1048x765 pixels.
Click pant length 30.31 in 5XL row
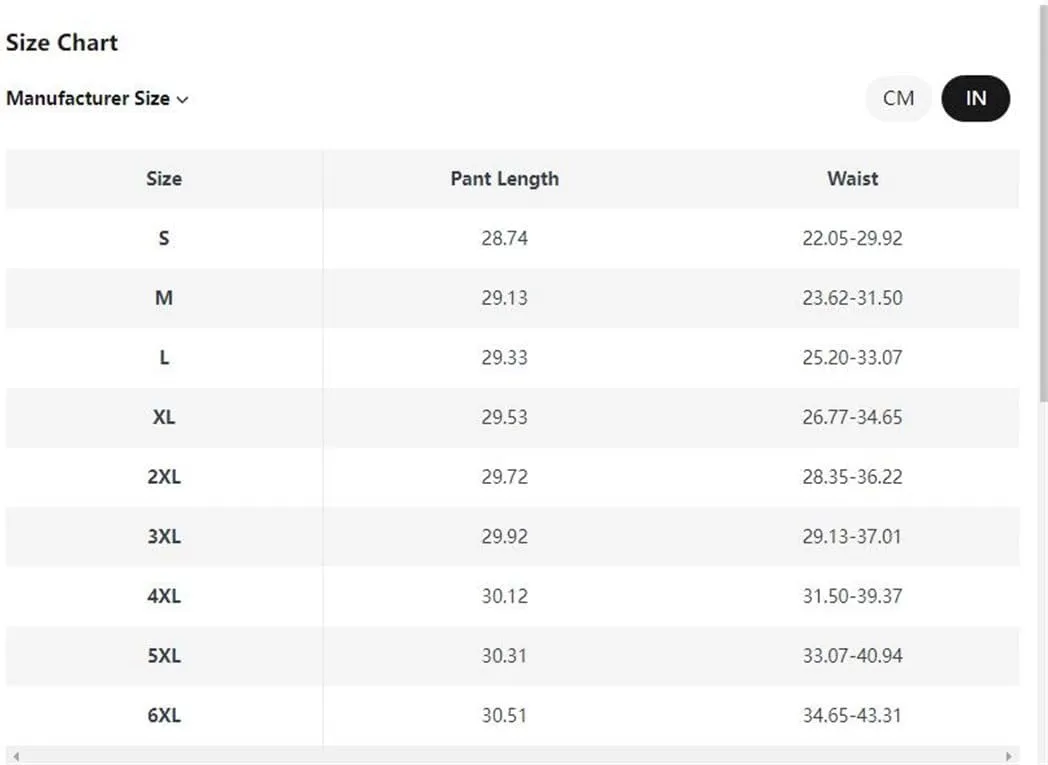[x=504, y=656]
